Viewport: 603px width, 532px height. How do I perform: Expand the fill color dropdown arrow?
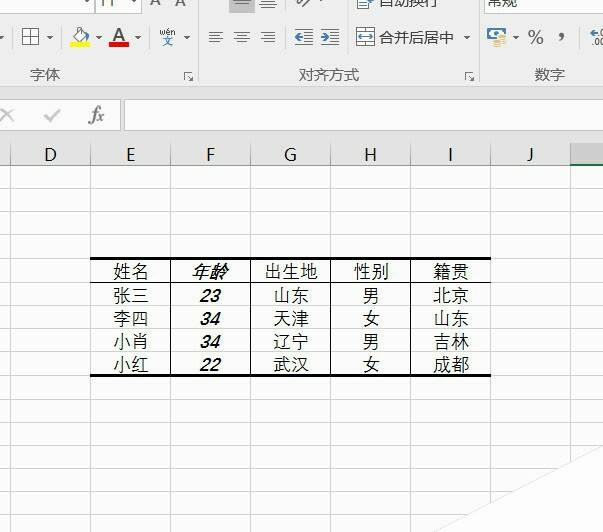point(99,37)
